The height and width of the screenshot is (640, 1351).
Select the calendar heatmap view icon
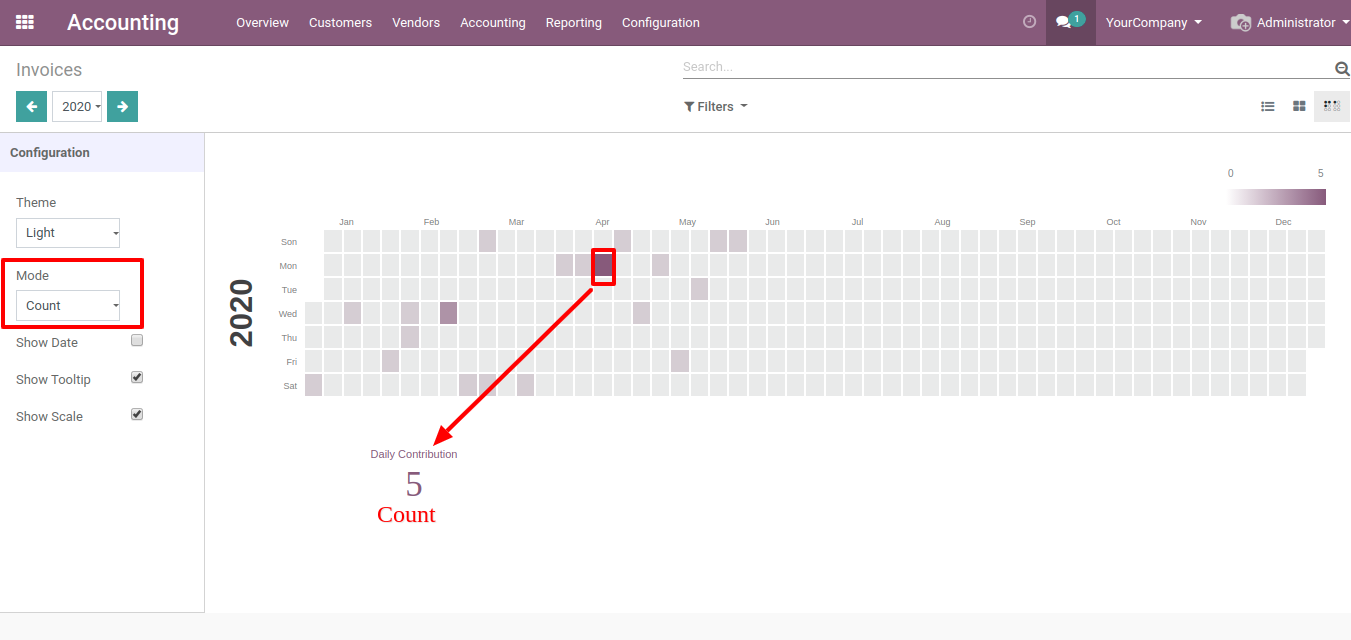pyautogui.click(x=1331, y=106)
